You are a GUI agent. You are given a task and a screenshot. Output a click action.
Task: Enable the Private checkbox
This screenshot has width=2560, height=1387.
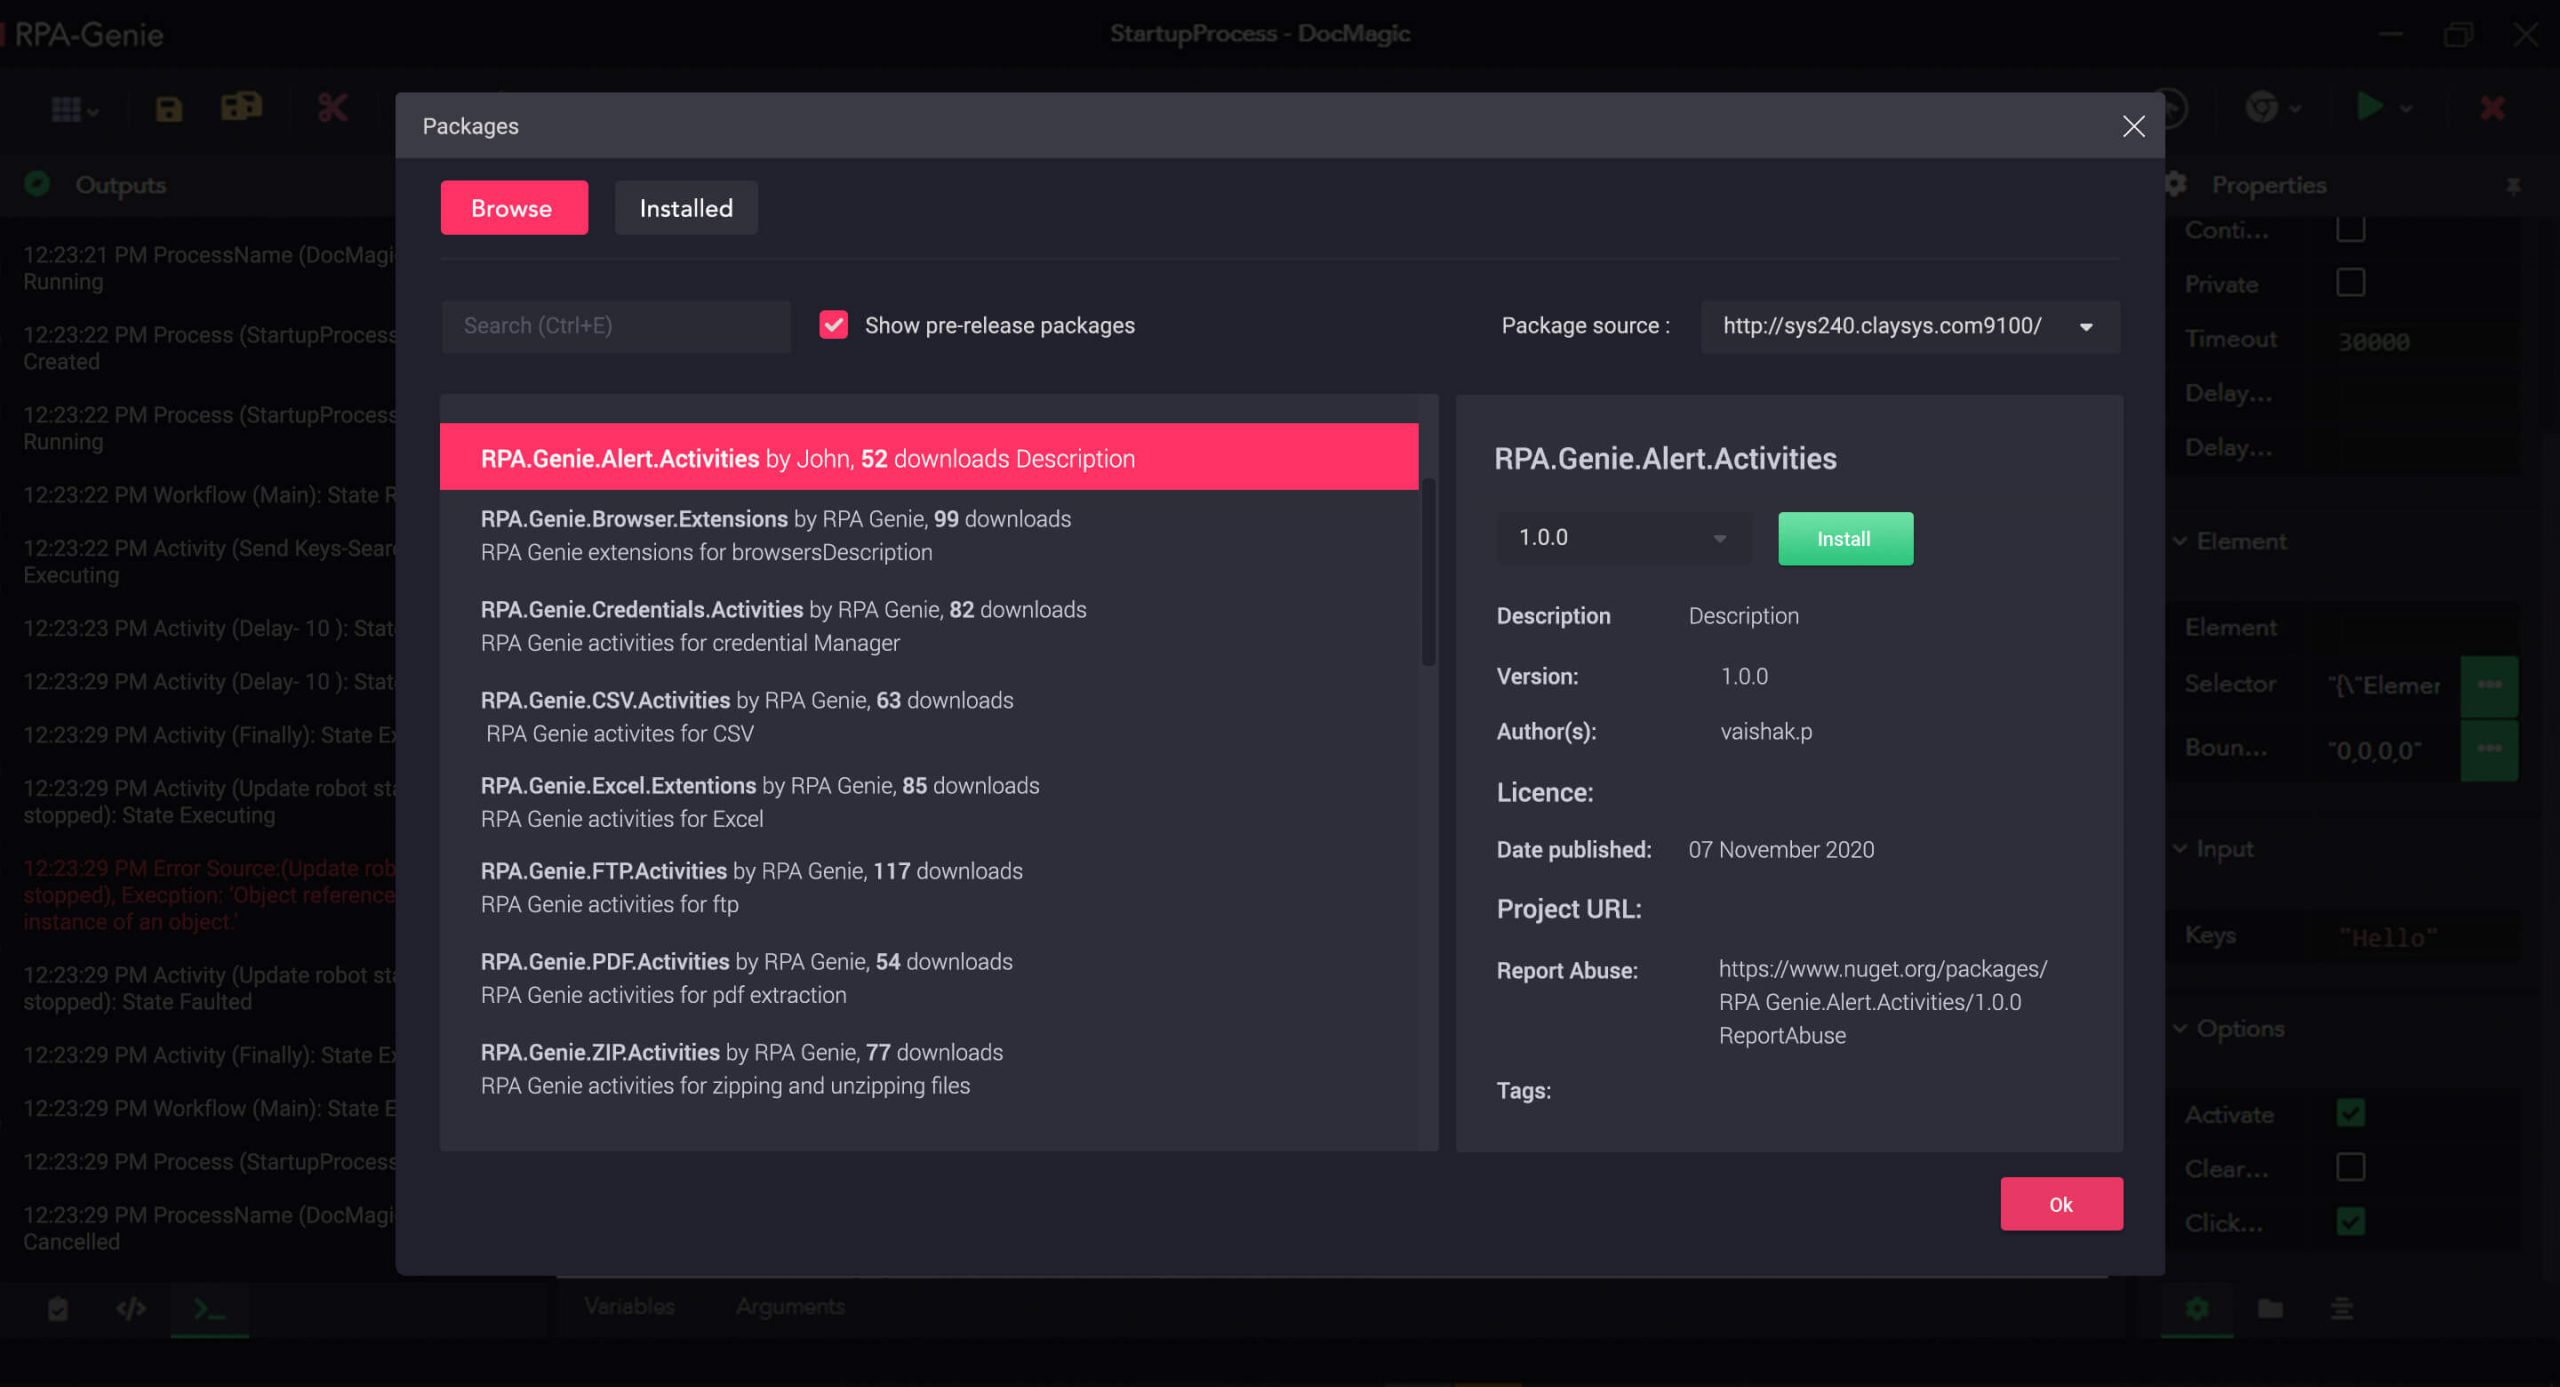tap(2350, 283)
